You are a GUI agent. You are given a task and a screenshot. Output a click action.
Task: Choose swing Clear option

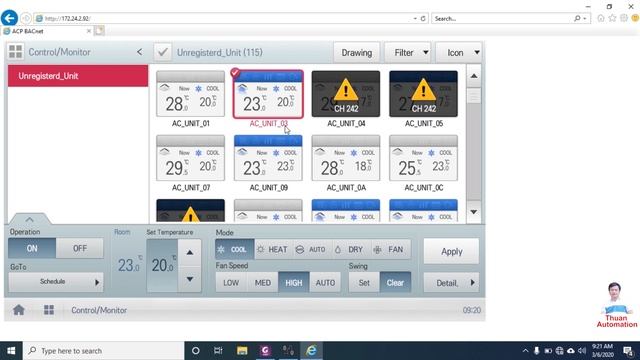(395, 282)
